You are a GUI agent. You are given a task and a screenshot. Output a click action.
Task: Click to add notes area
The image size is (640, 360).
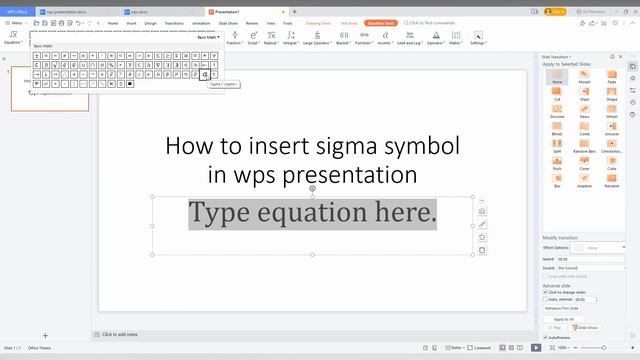pyautogui.click(x=120, y=334)
